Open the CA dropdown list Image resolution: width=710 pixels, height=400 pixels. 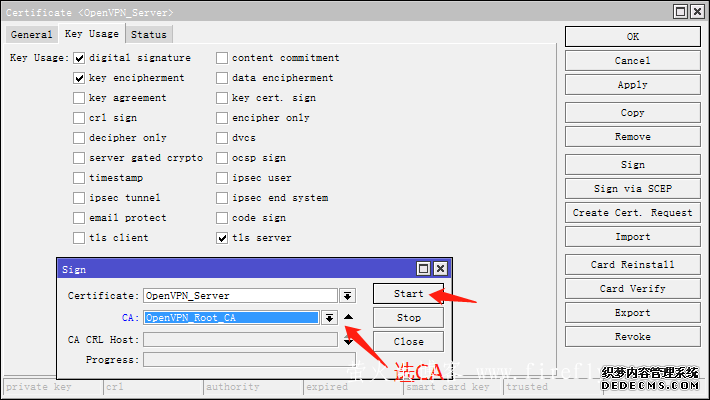tap(330, 318)
